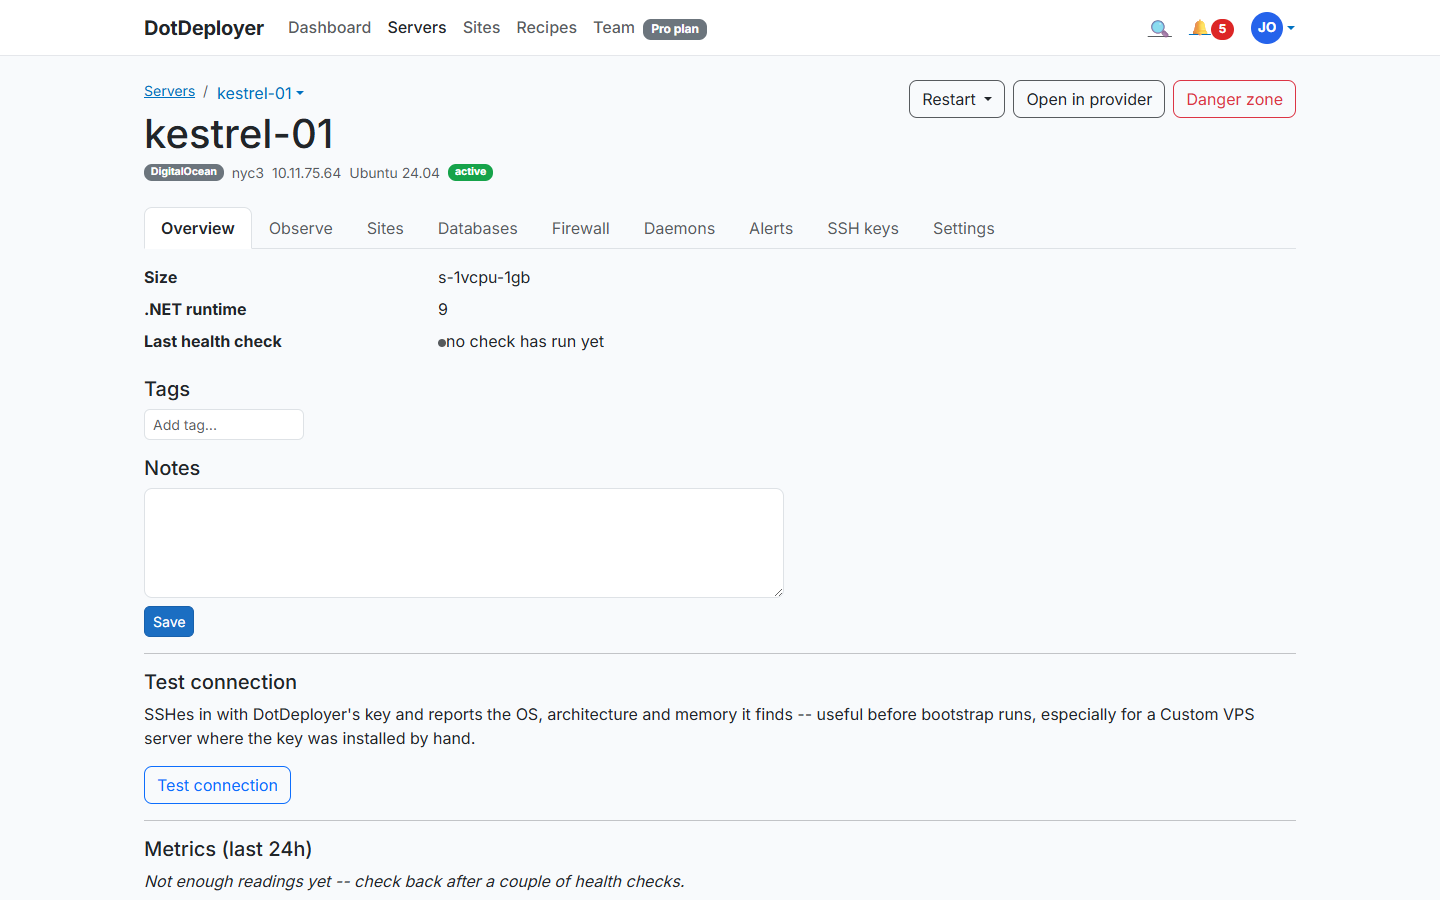Open notifications bell with 5 badge
This screenshot has width=1440, height=900.
[x=1210, y=28]
